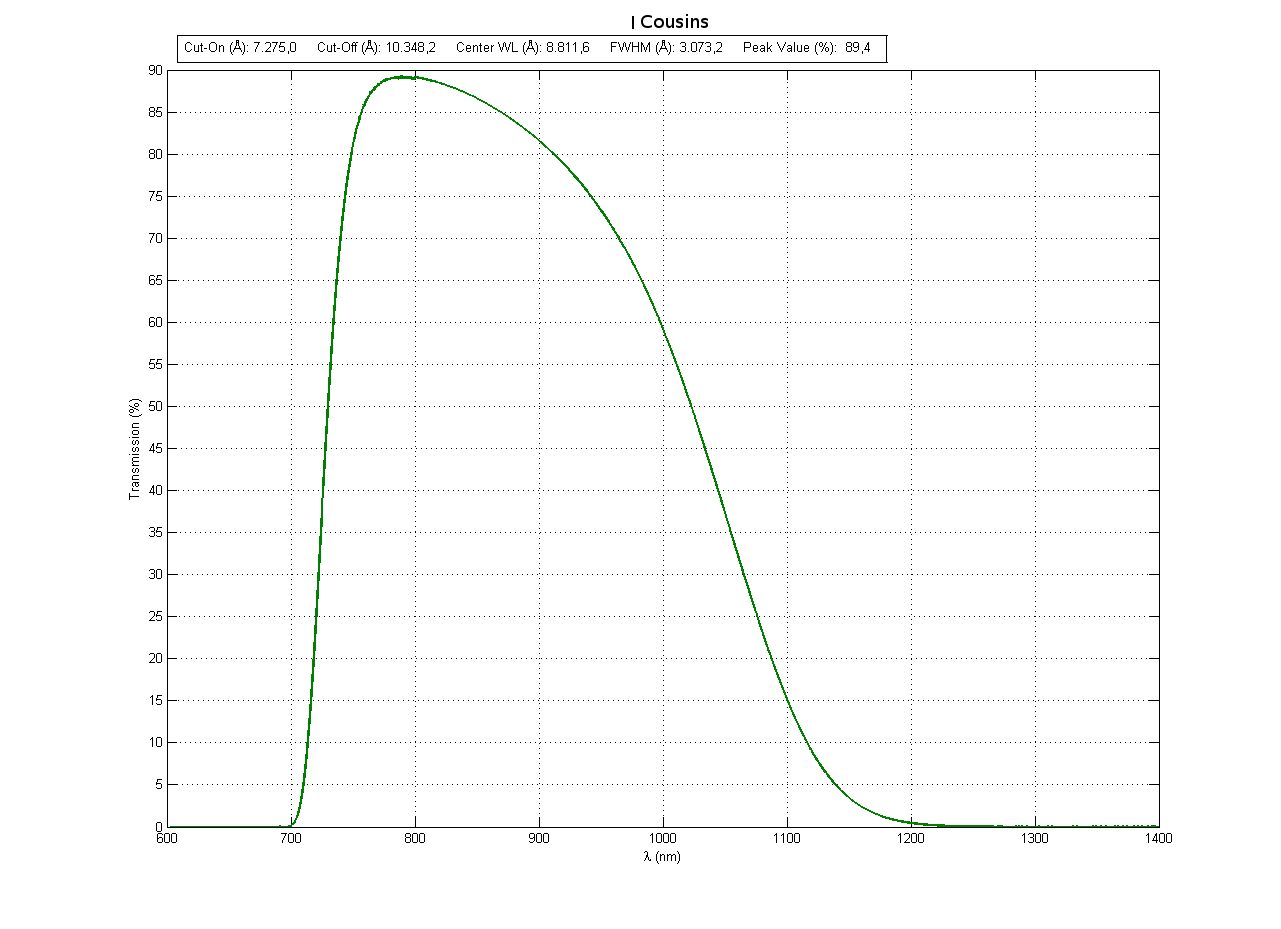Click y-axis tick label 10
The height and width of the screenshot is (929, 1281).
pyautogui.click(x=155, y=742)
